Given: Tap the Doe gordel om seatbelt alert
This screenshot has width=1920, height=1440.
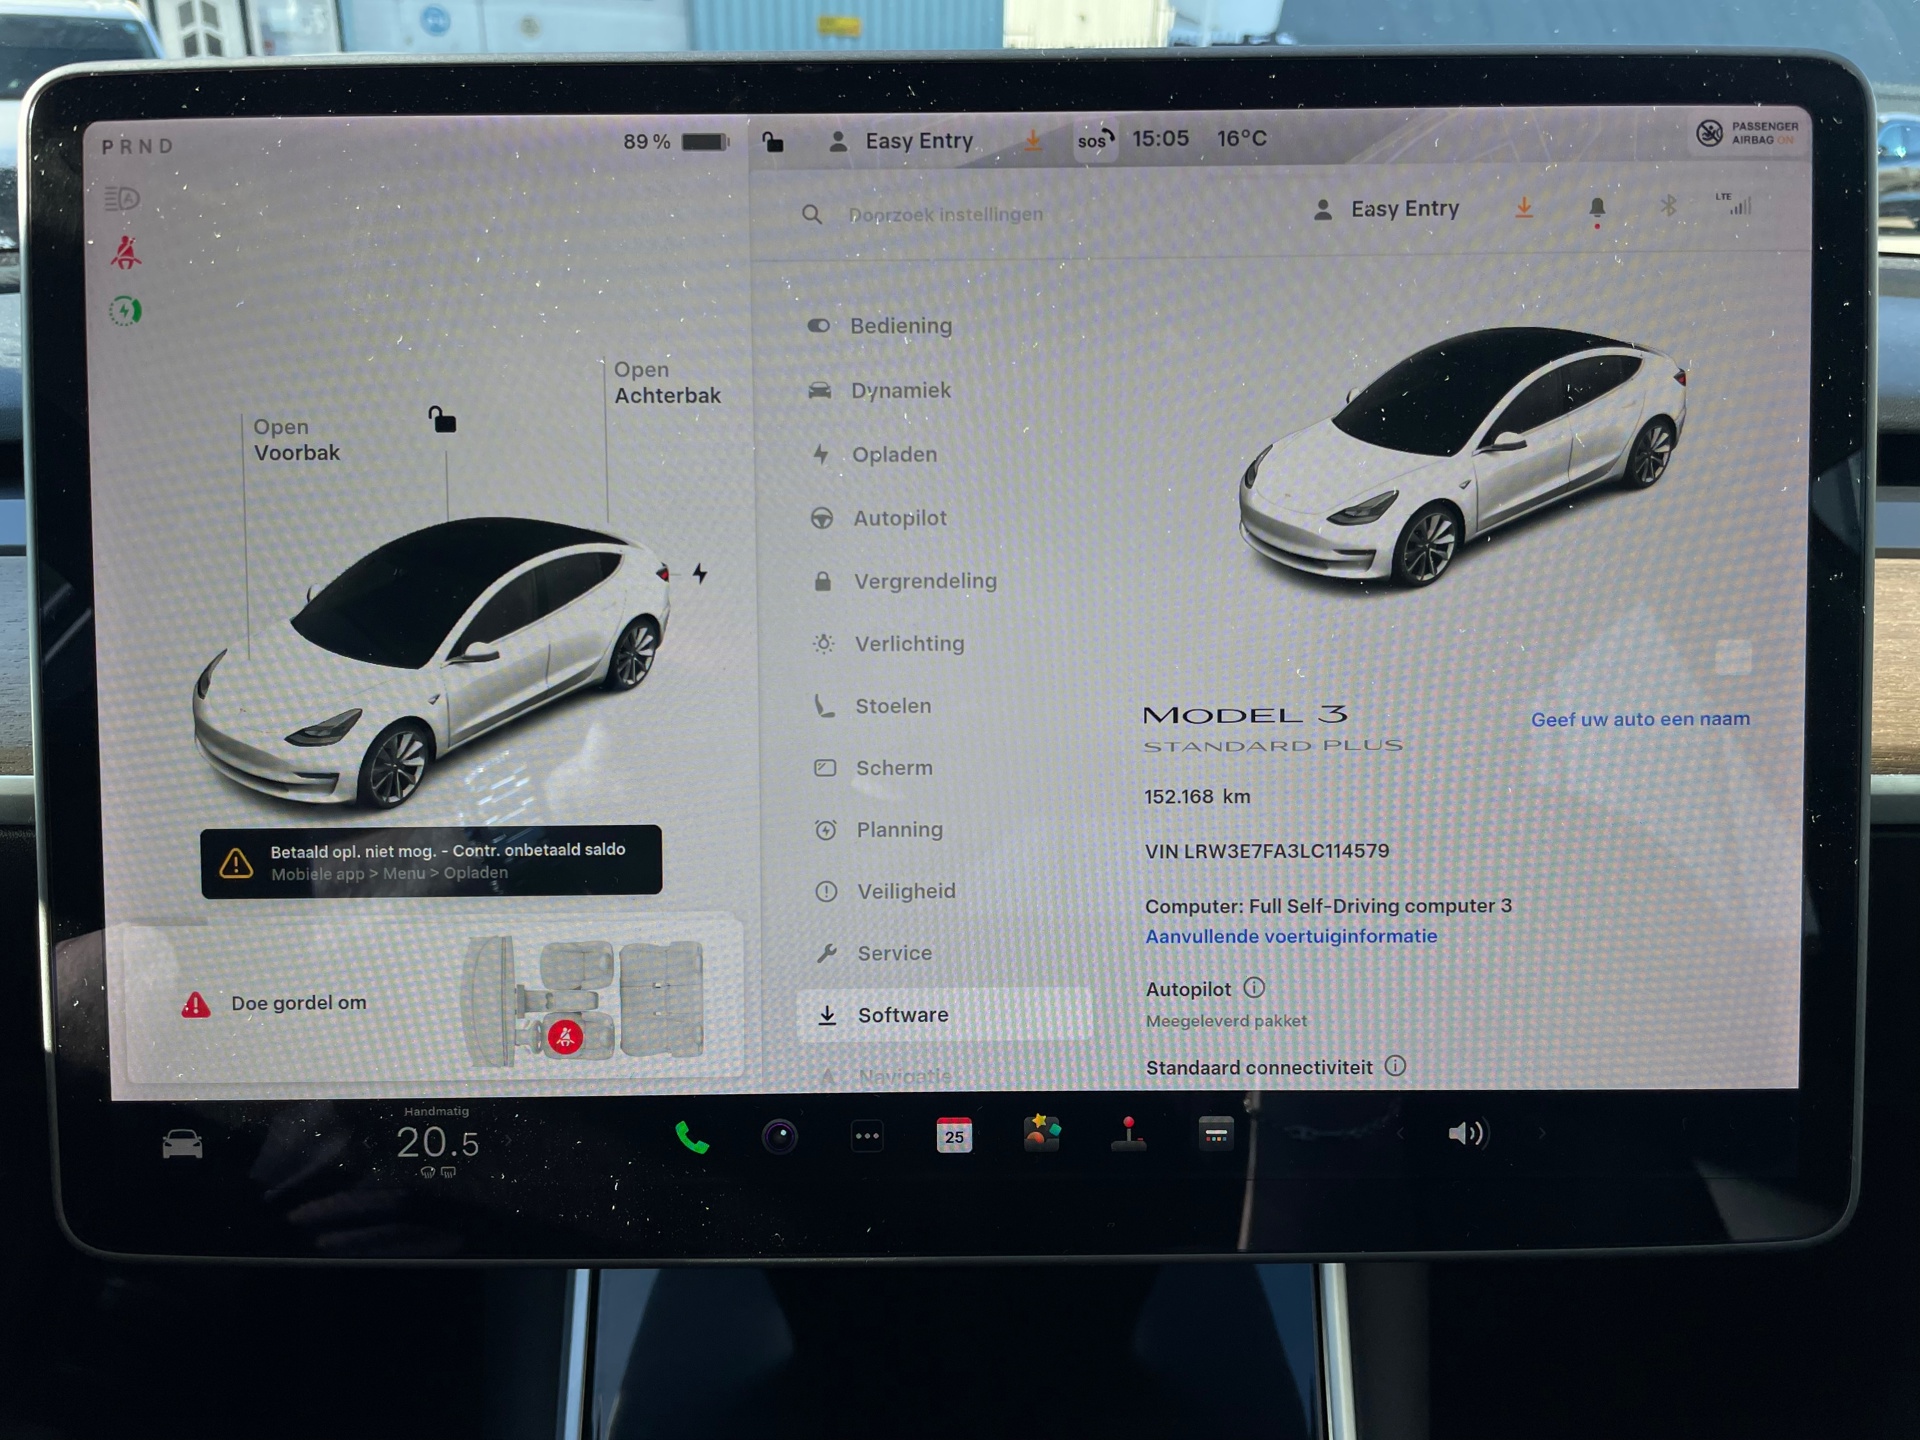Looking at the screenshot, I should click(298, 1003).
